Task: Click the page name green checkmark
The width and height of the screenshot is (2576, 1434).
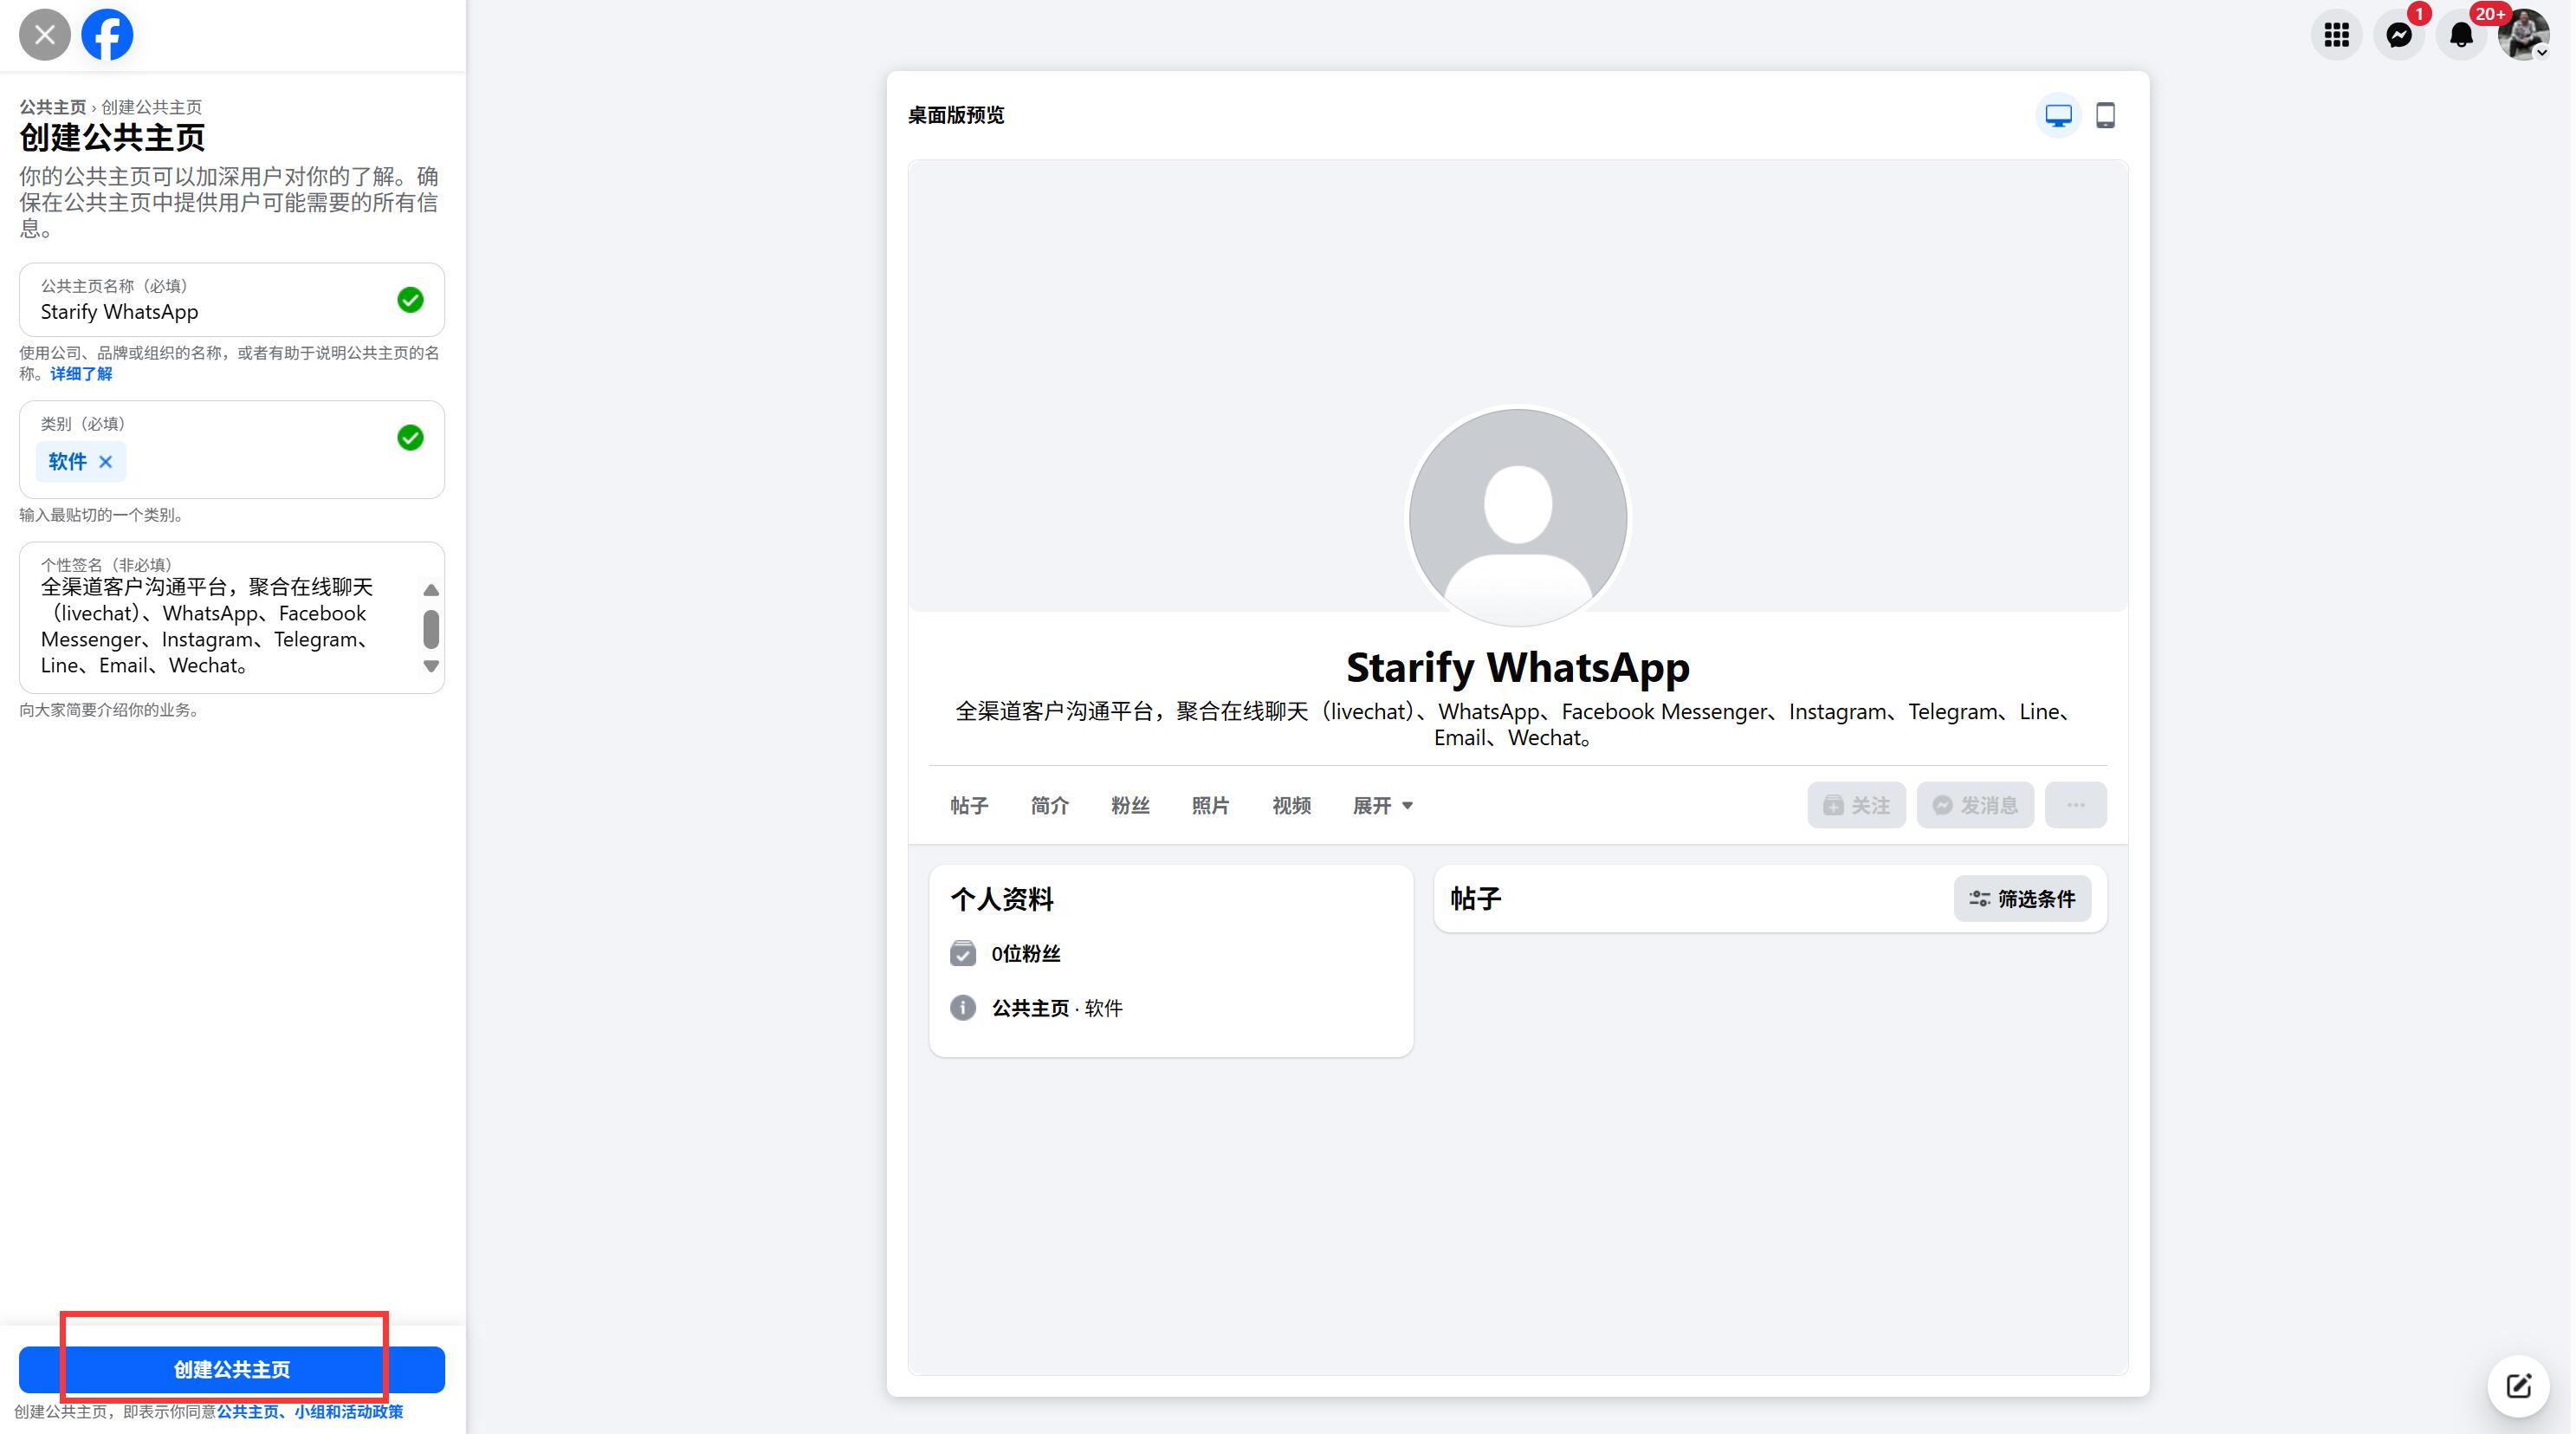Action: point(411,300)
